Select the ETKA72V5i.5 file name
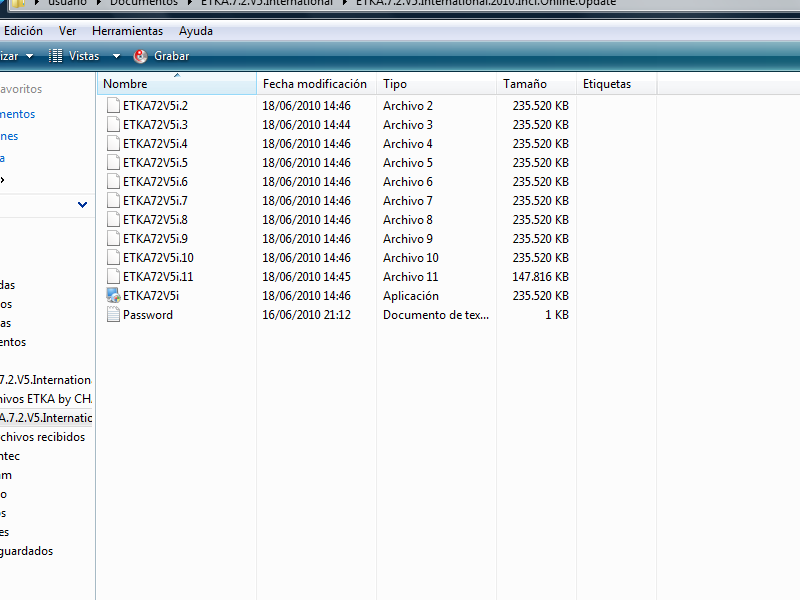800x600 pixels. click(155, 163)
